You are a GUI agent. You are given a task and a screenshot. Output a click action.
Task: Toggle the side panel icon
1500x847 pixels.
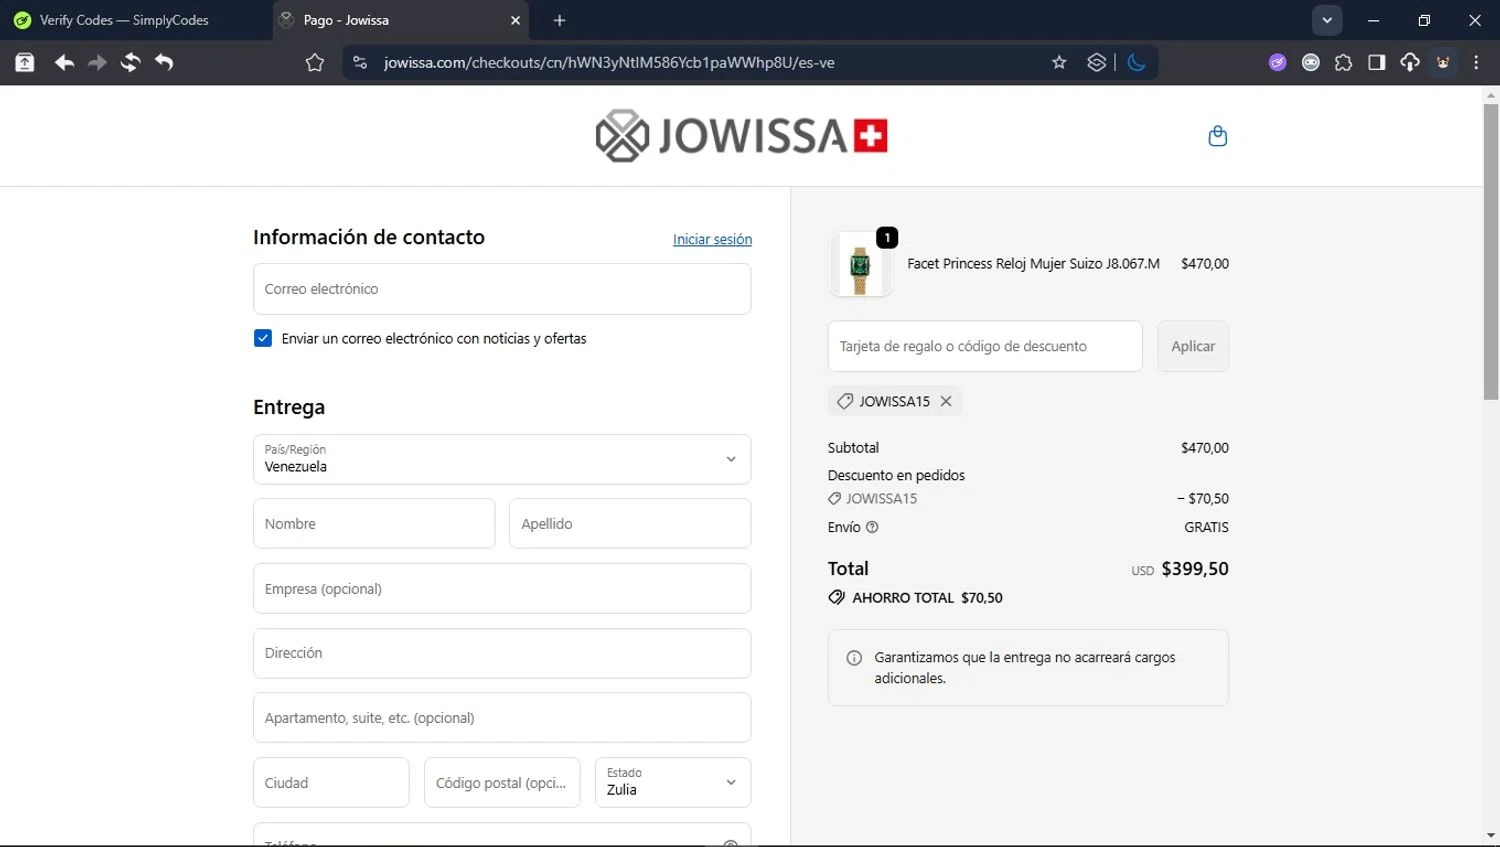click(x=1376, y=62)
